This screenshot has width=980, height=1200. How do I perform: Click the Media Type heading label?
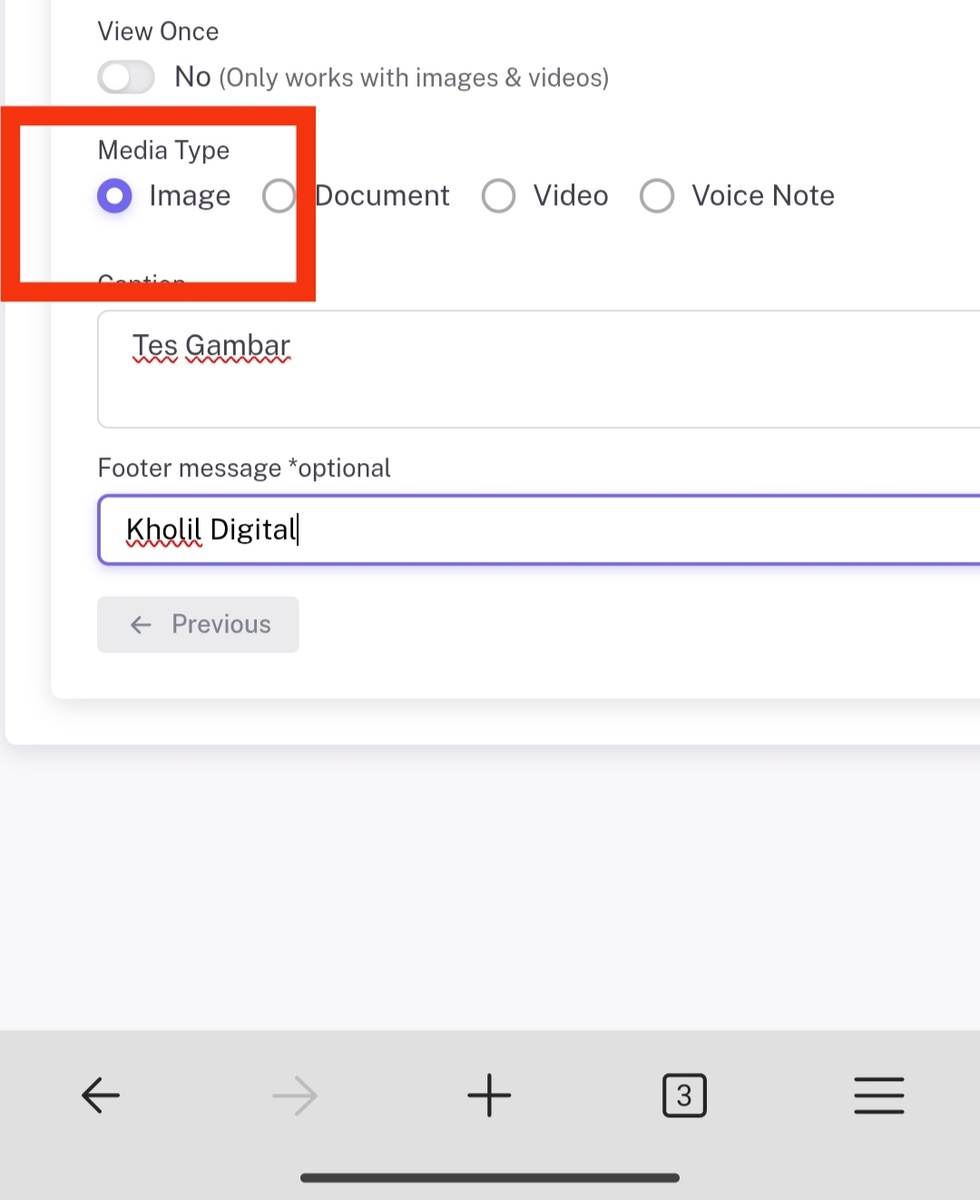pyautogui.click(x=164, y=150)
